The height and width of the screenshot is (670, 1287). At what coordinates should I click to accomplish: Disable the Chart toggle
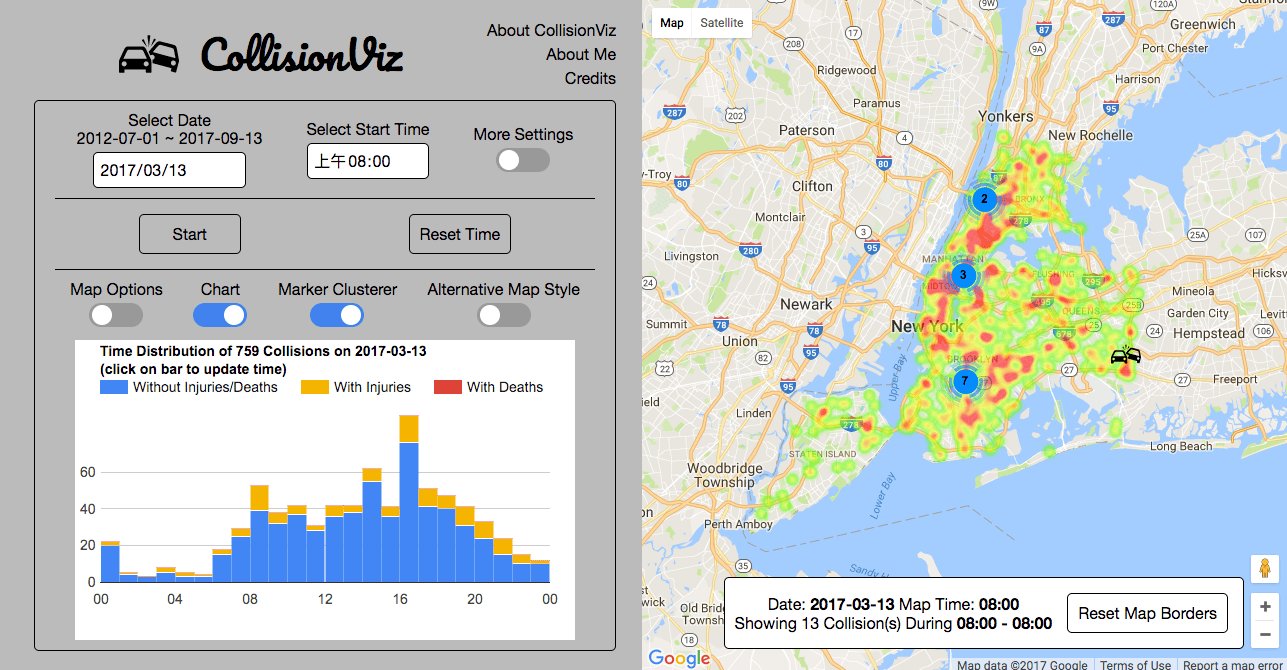tap(220, 315)
